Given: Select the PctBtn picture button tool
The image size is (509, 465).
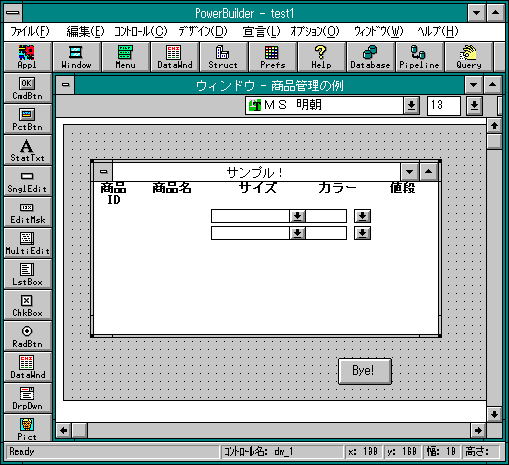Looking at the screenshot, I should [x=28, y=119].
